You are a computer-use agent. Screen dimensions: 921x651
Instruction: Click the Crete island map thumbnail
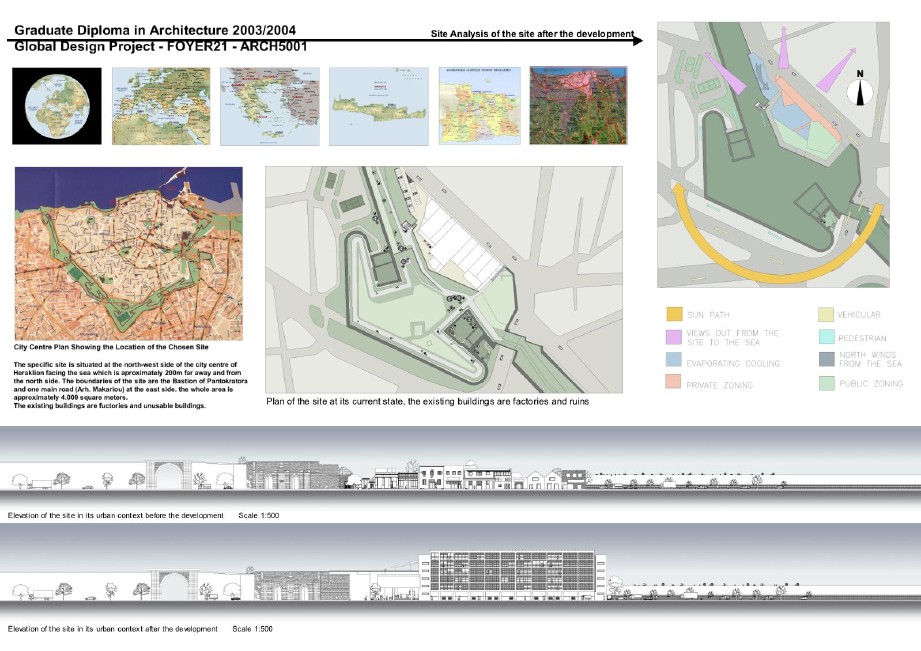[x=379, y=107]
